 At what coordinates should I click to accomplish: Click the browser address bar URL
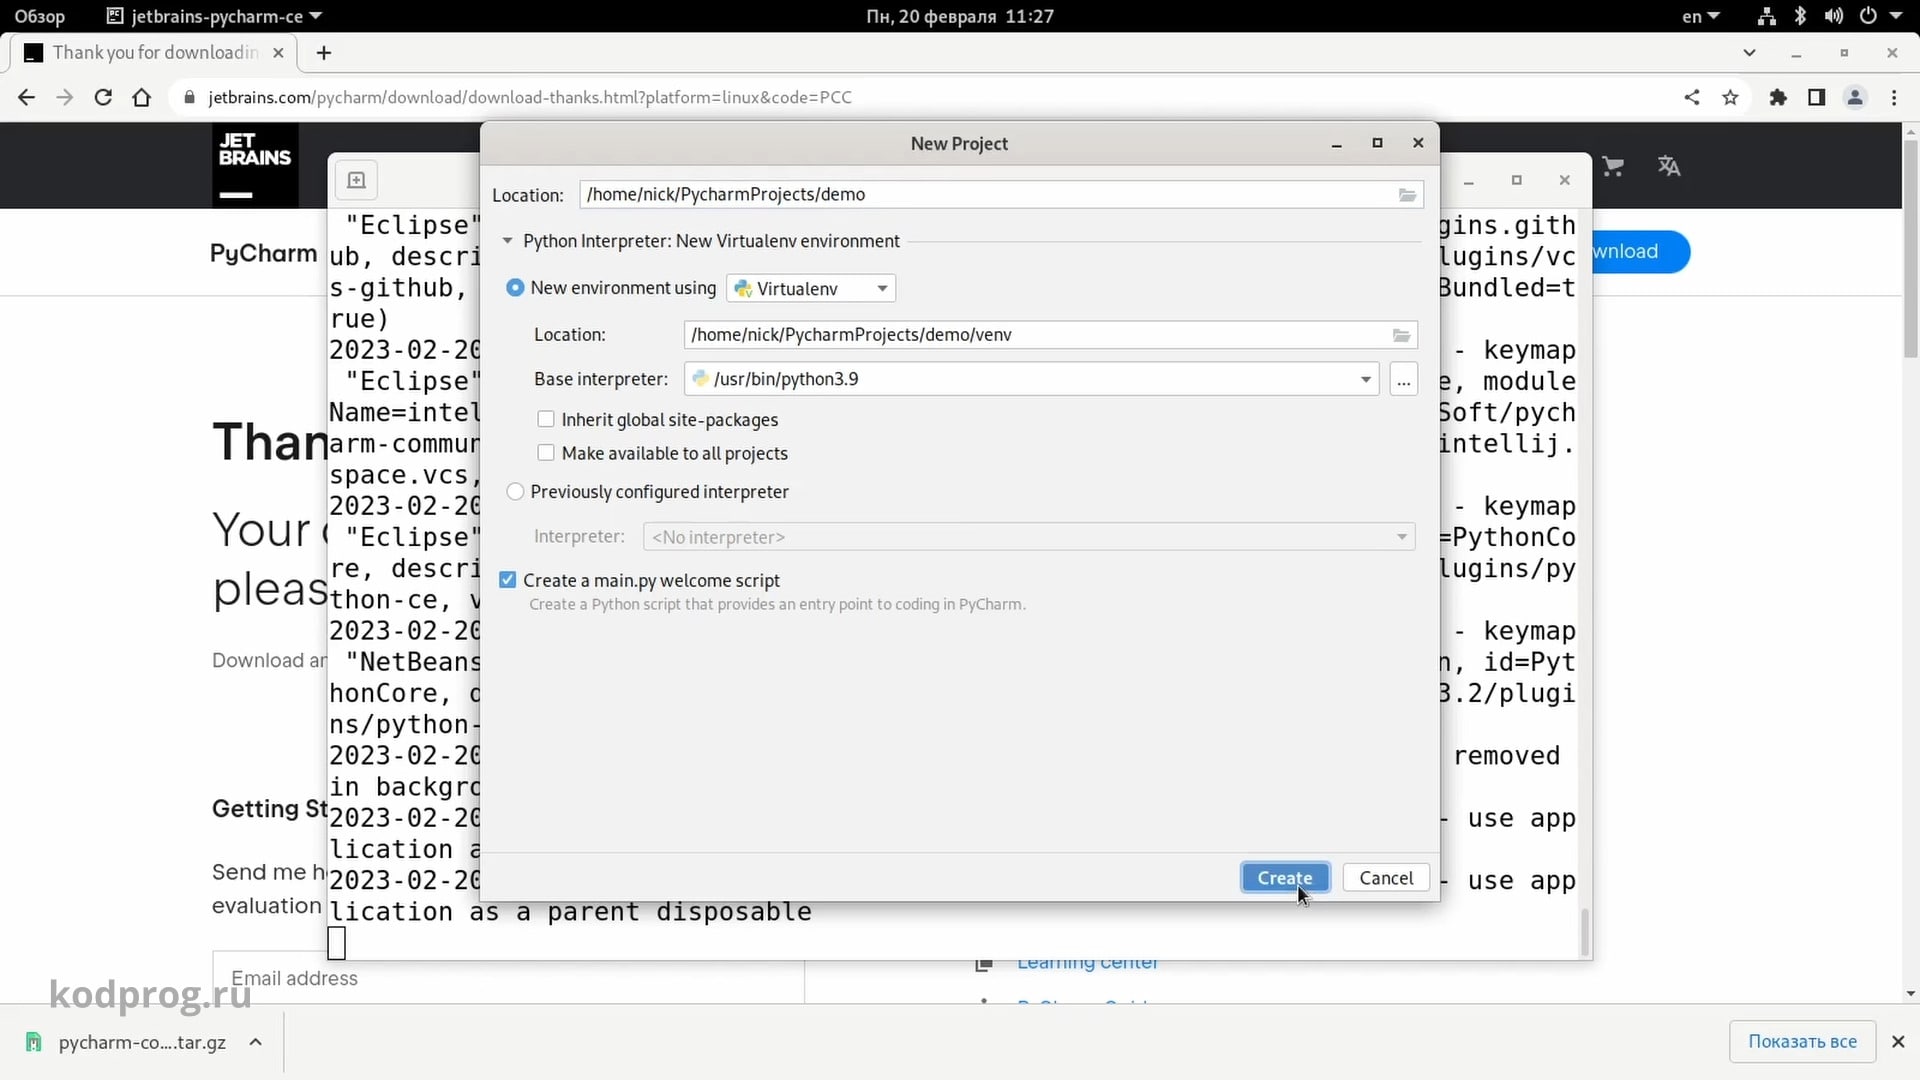coord(530,97)
